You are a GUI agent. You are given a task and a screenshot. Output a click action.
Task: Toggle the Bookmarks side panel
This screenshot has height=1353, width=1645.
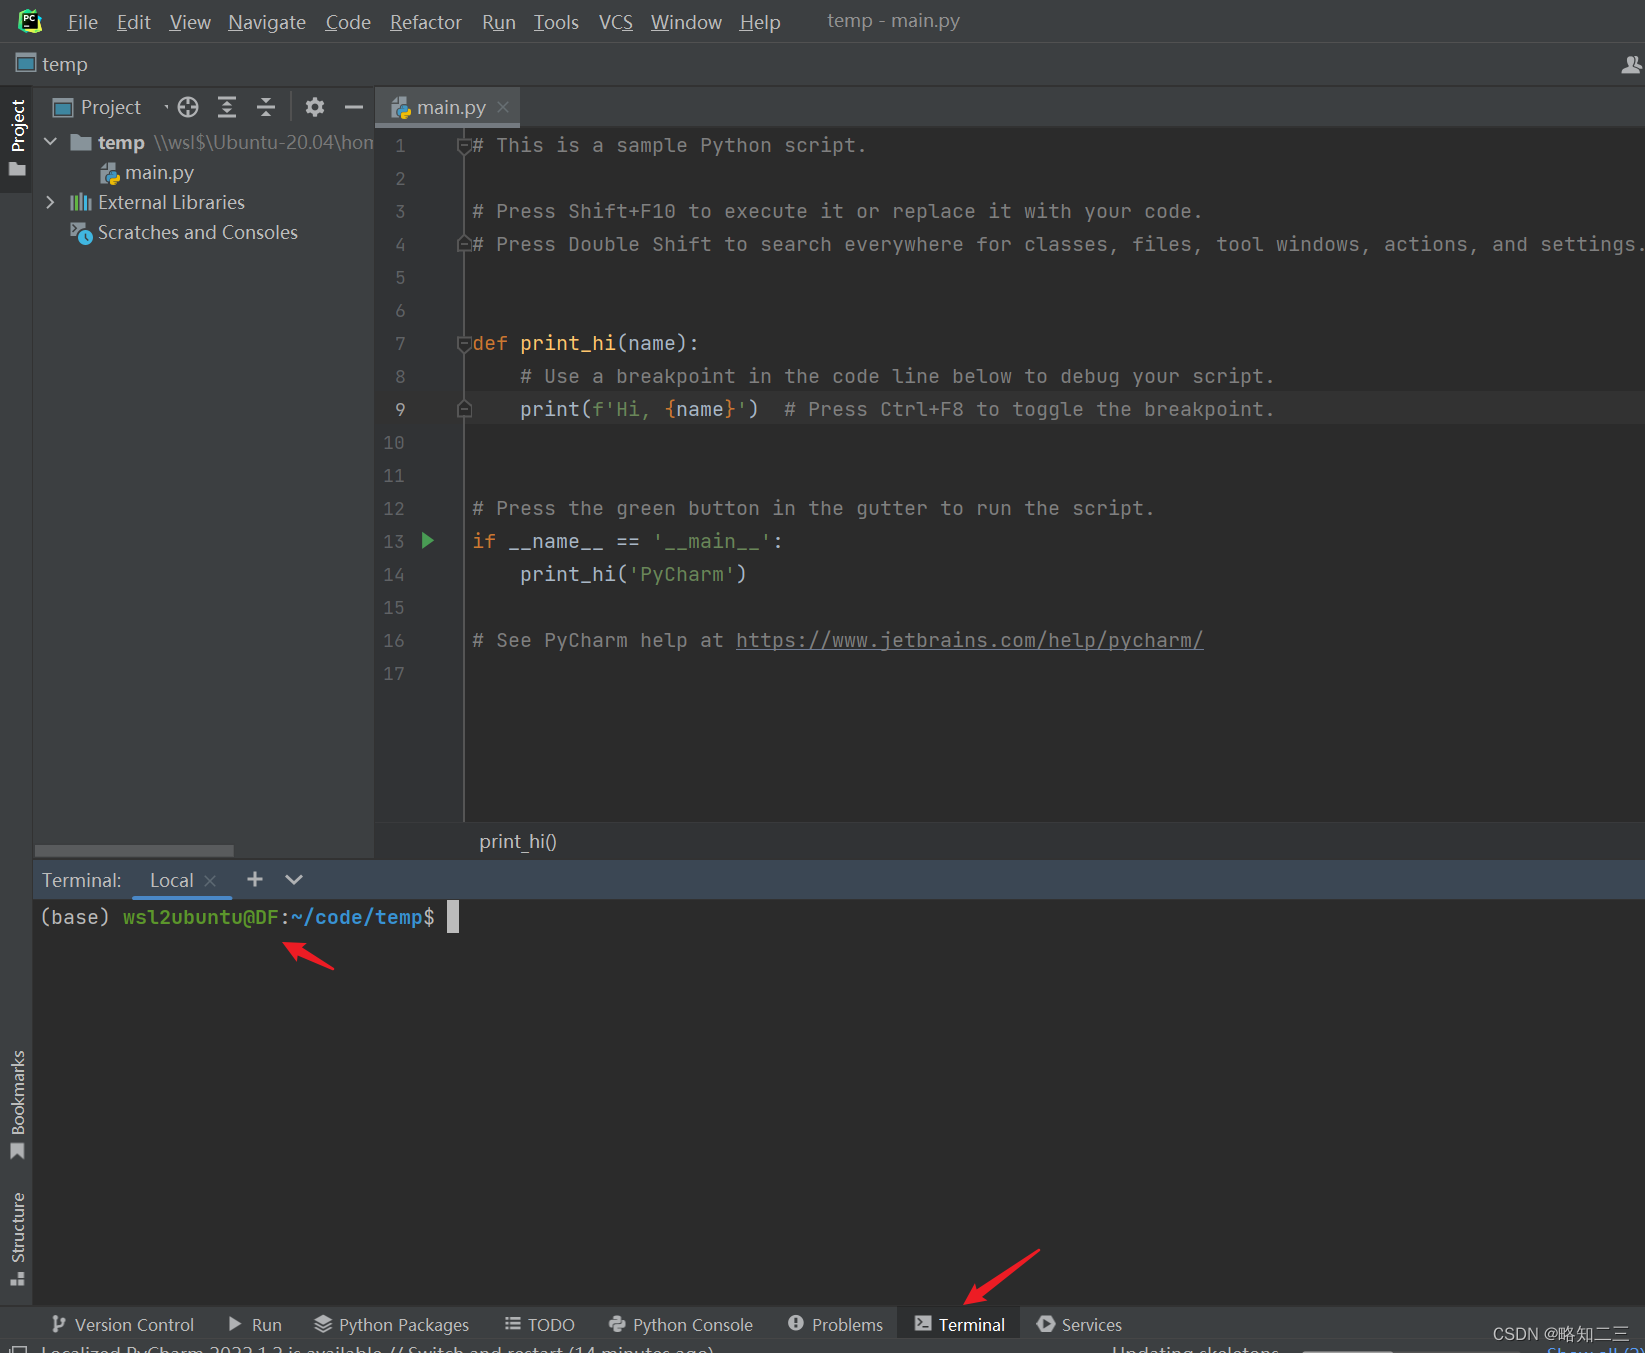point(17,1104)
